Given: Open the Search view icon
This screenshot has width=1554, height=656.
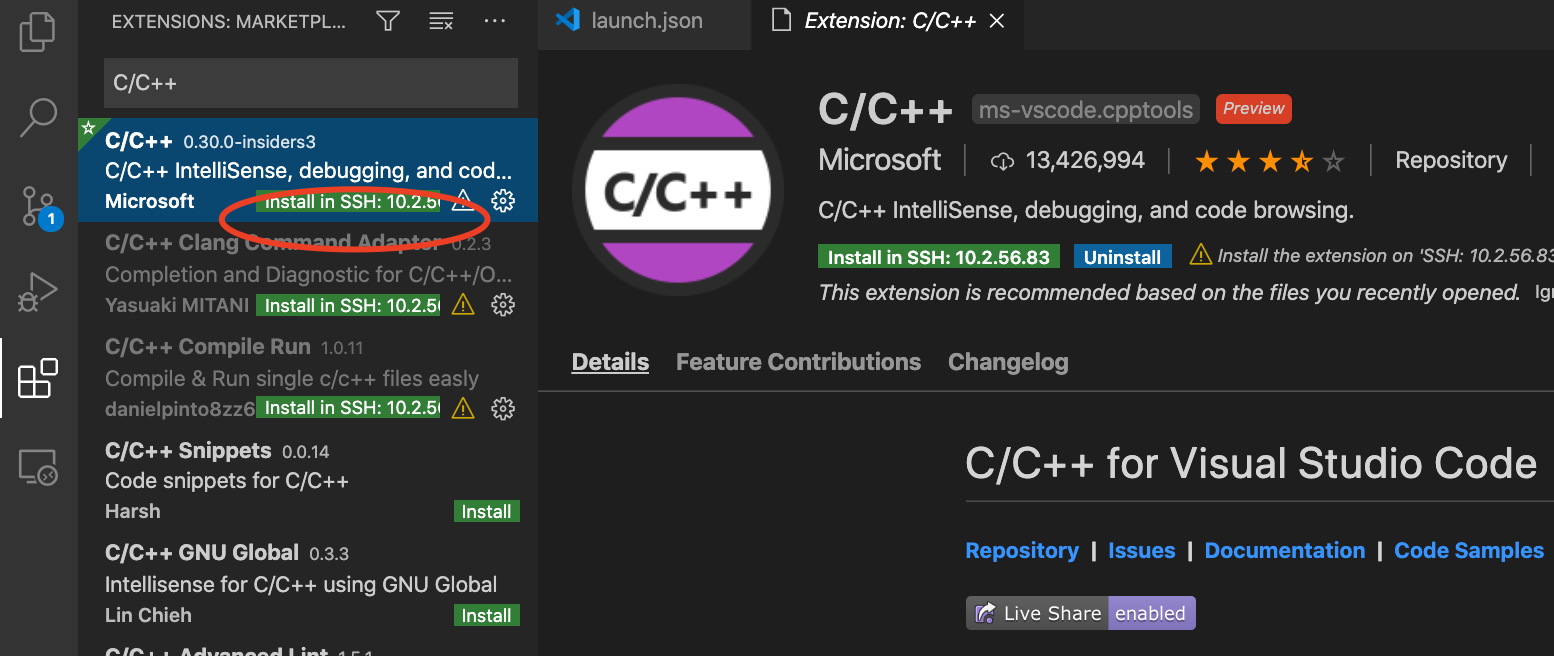Looking at the screenshot, I should (38, 118).
